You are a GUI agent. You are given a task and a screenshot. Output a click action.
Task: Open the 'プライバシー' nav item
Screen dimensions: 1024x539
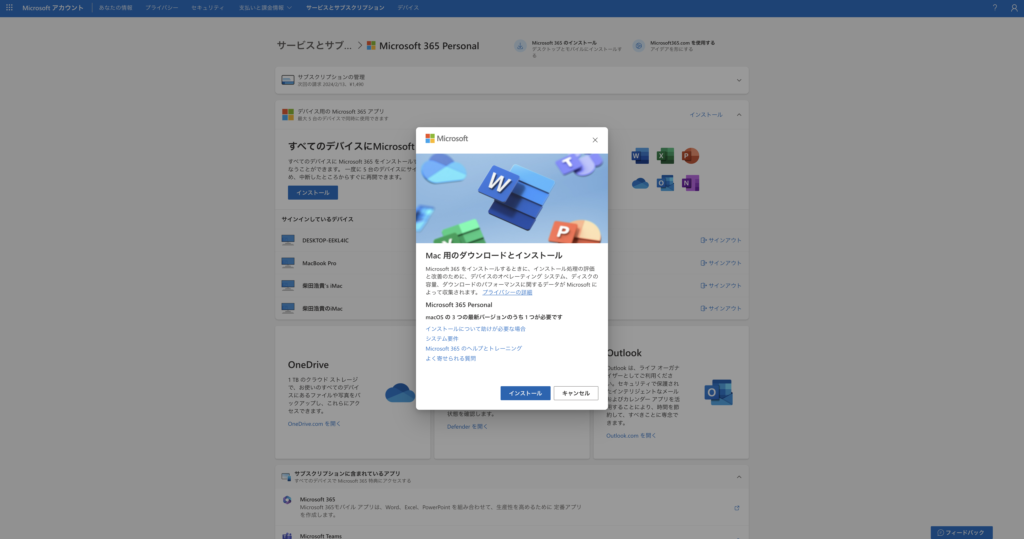(162, 8)
